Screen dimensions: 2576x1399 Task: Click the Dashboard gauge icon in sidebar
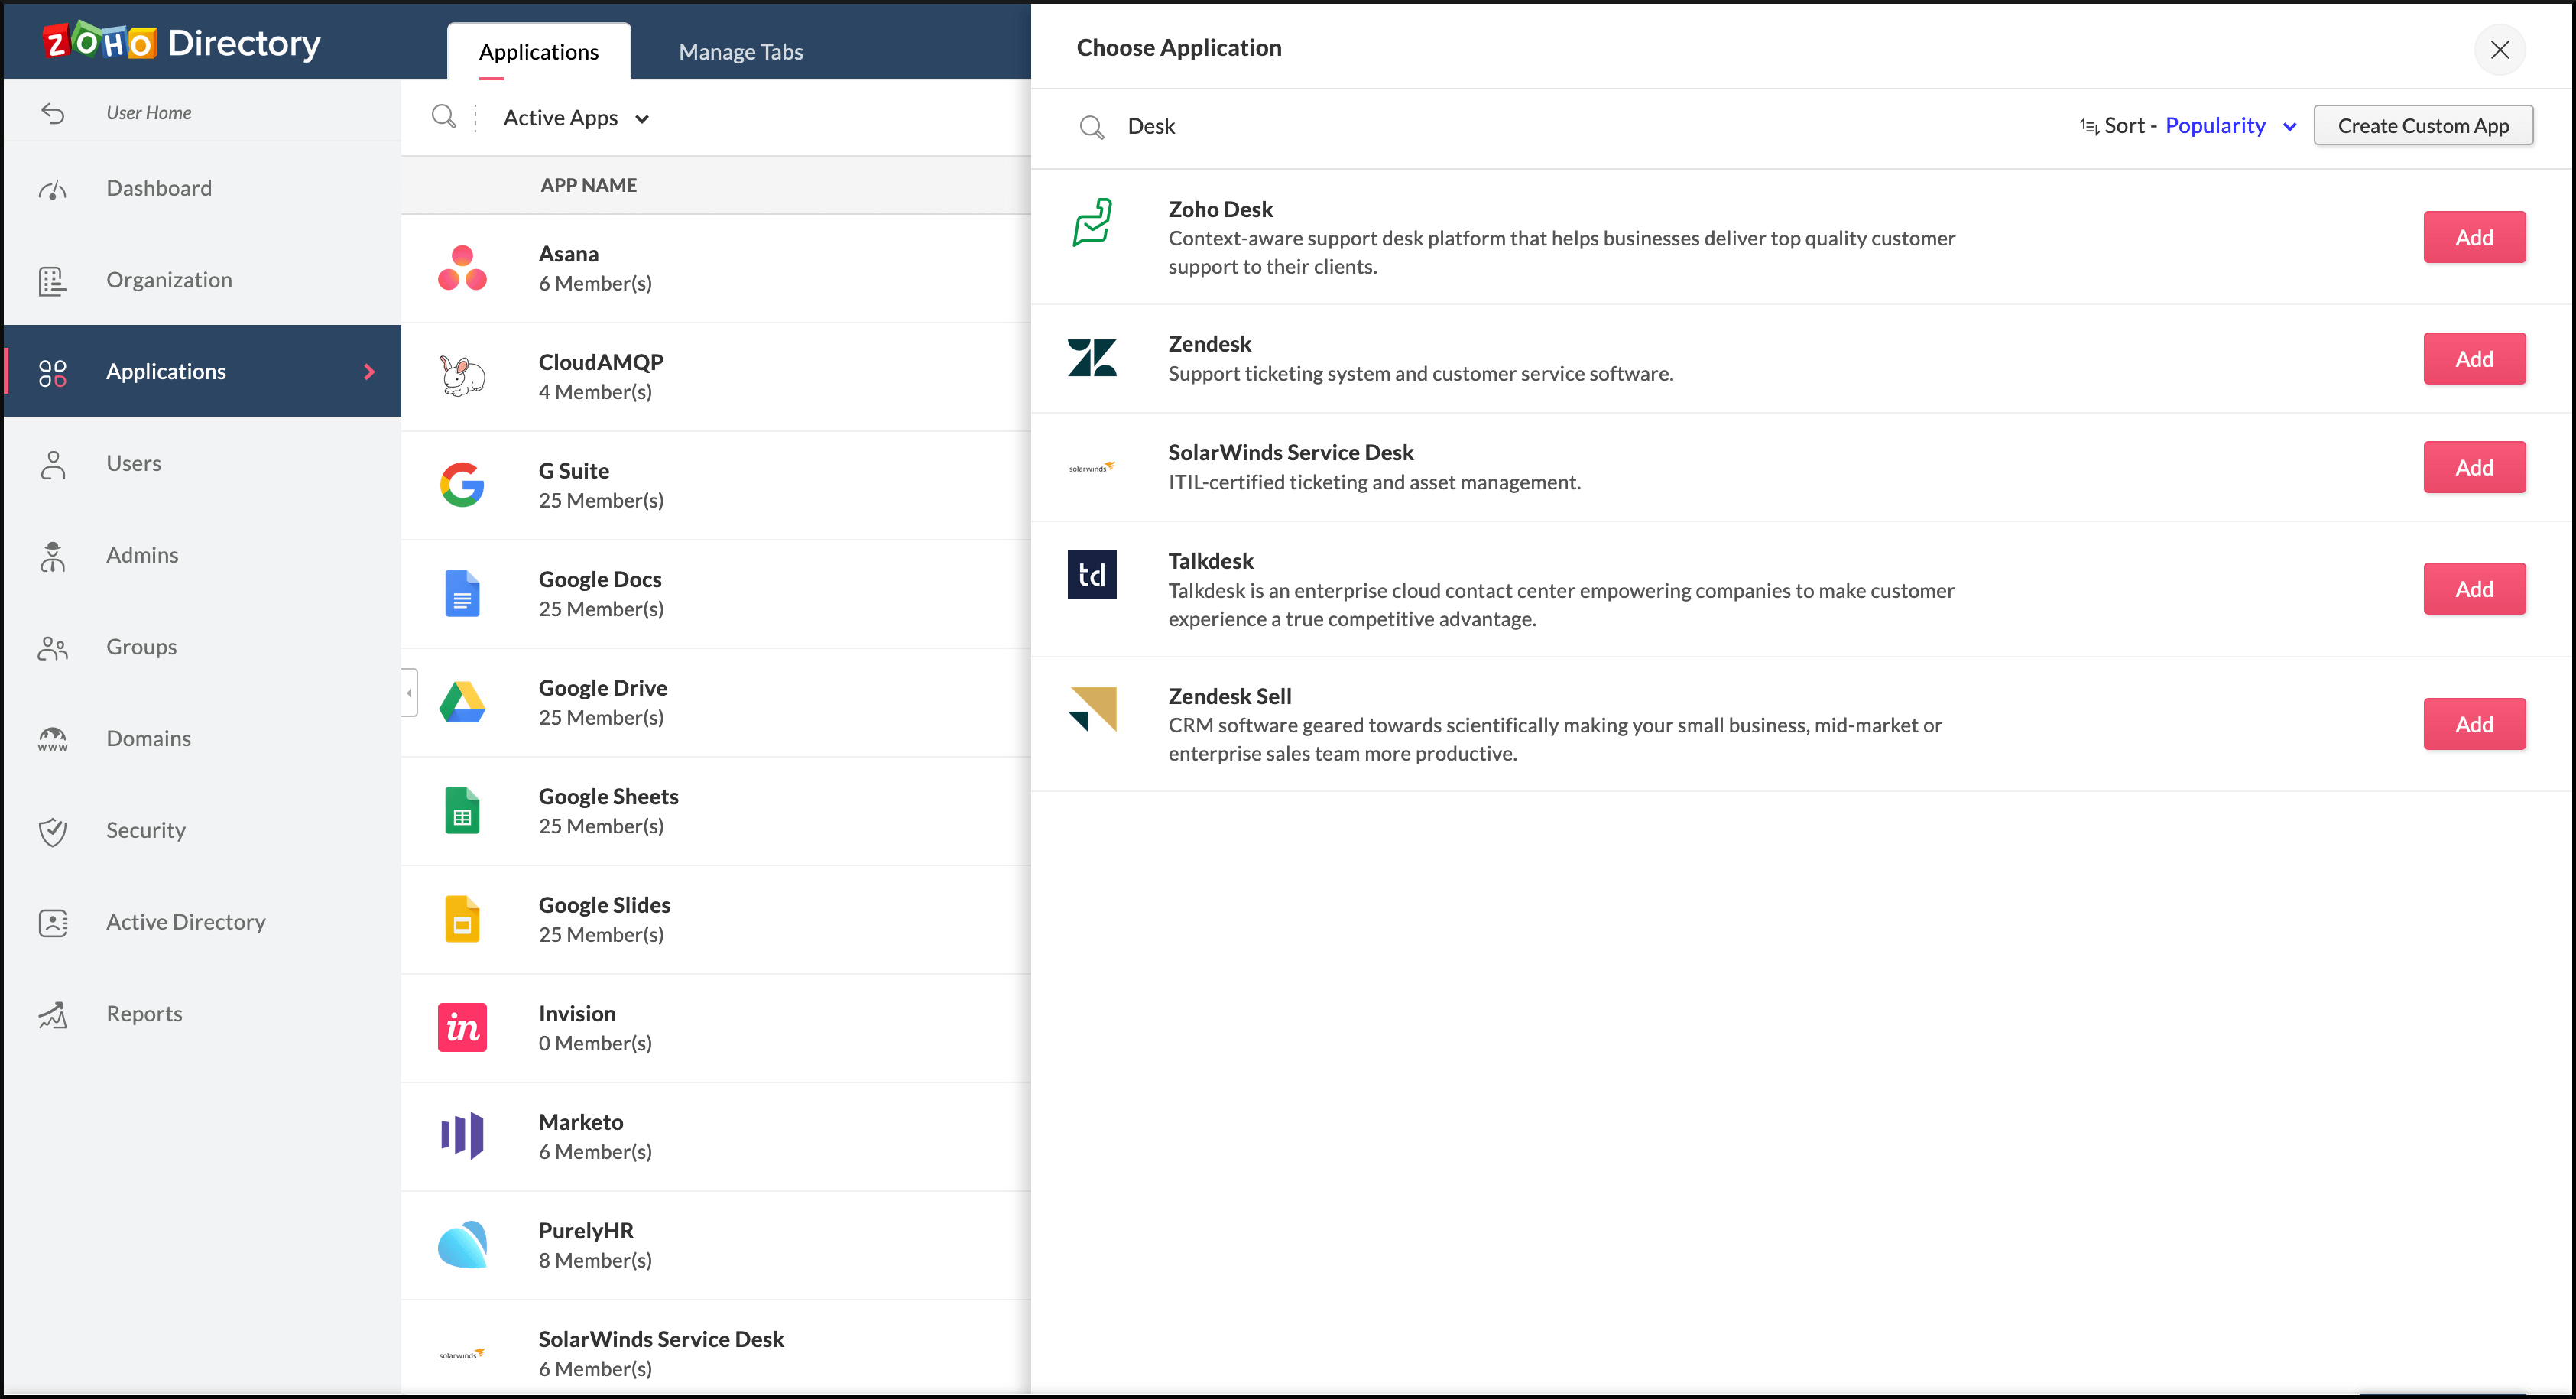pyautogui.click(x=53, y=189)
